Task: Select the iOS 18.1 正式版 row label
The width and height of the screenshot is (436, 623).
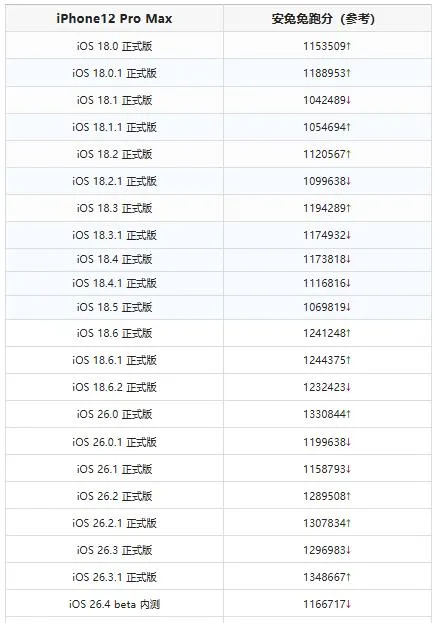Action: coord(114,100)
